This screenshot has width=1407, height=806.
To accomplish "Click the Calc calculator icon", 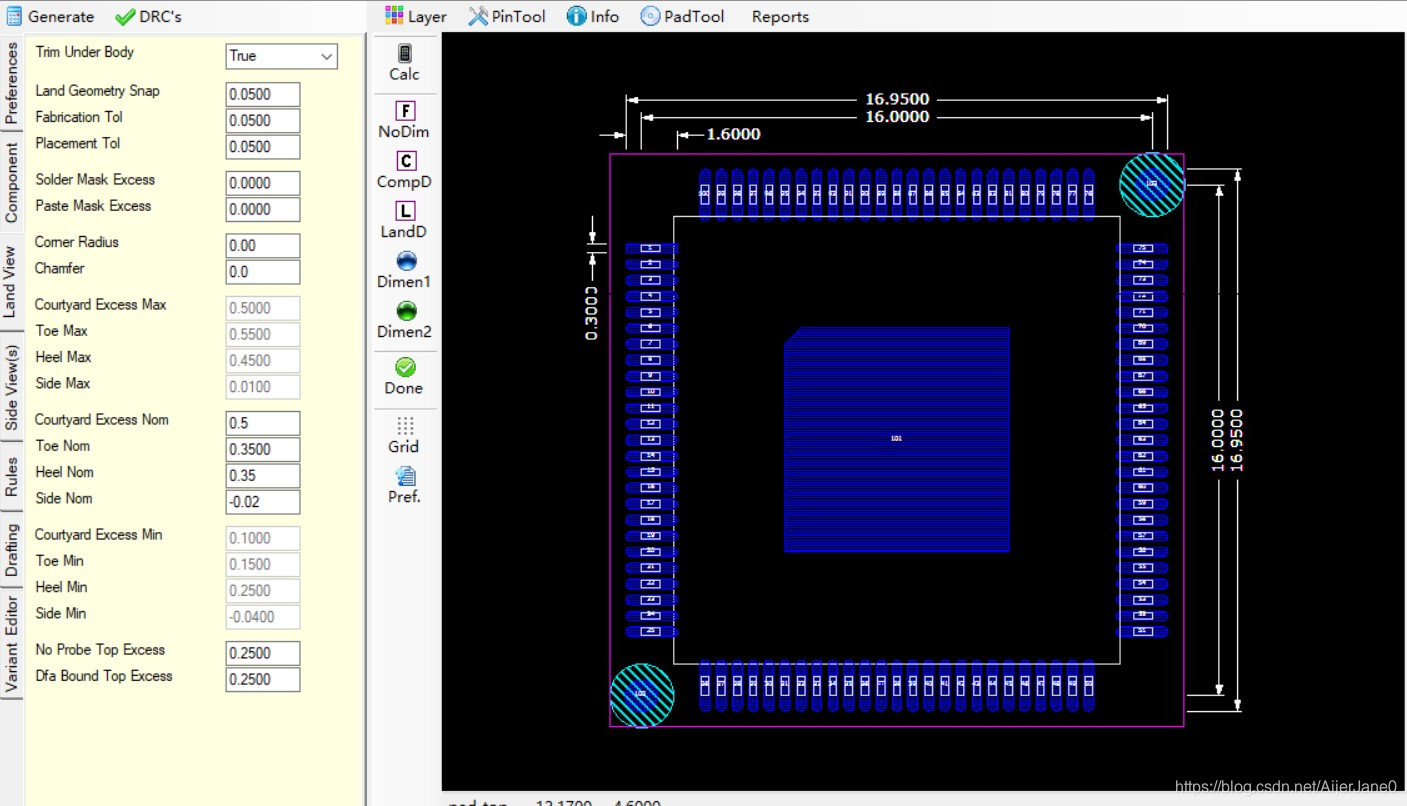I will 404,54.
